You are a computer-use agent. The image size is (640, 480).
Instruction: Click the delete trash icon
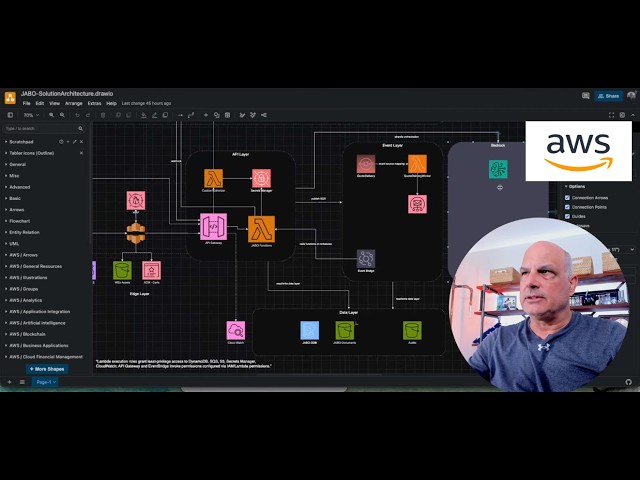pyautogui.click(x=103, y=115)
